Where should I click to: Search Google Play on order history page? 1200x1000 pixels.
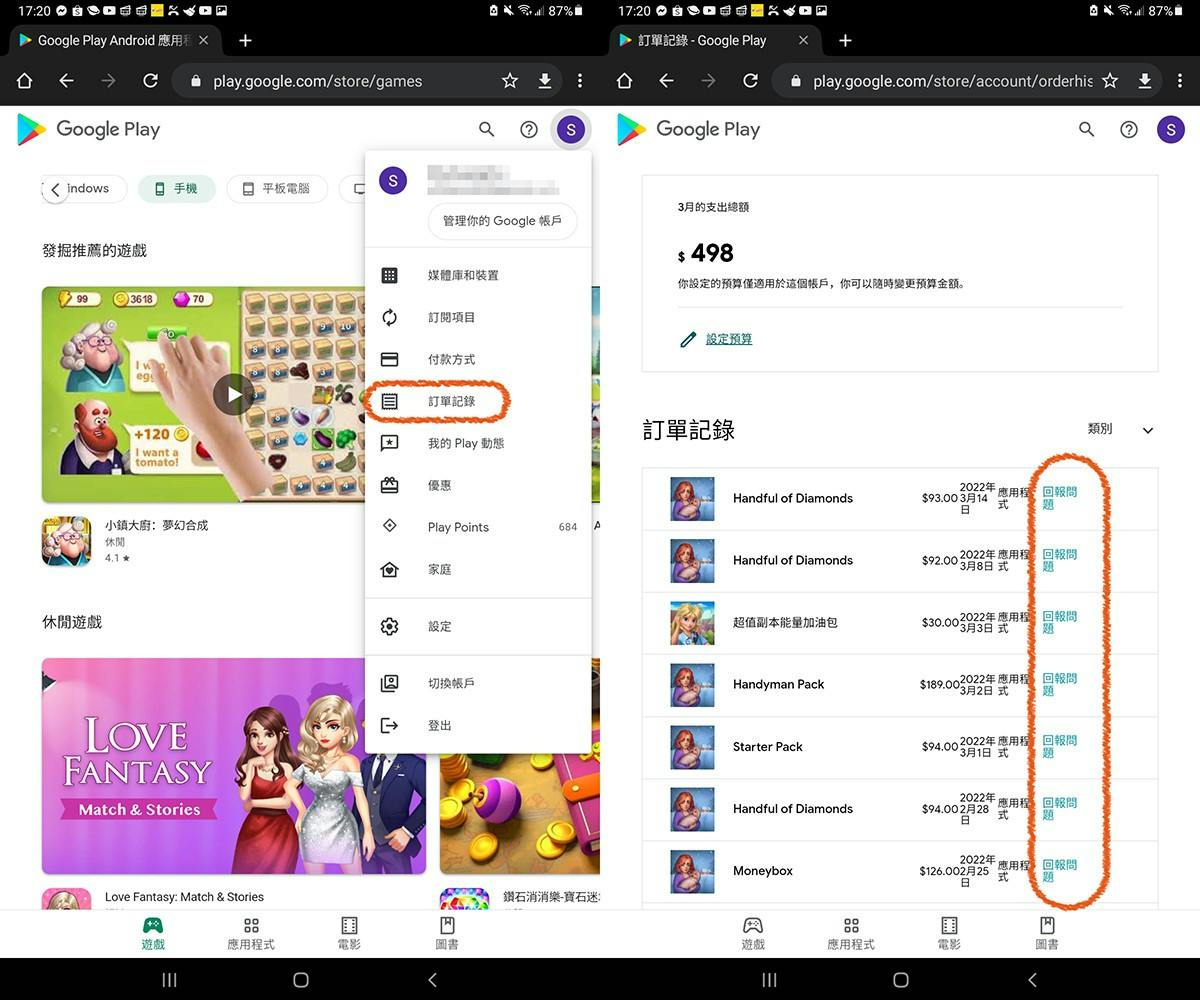click(x=1087, y=129)
